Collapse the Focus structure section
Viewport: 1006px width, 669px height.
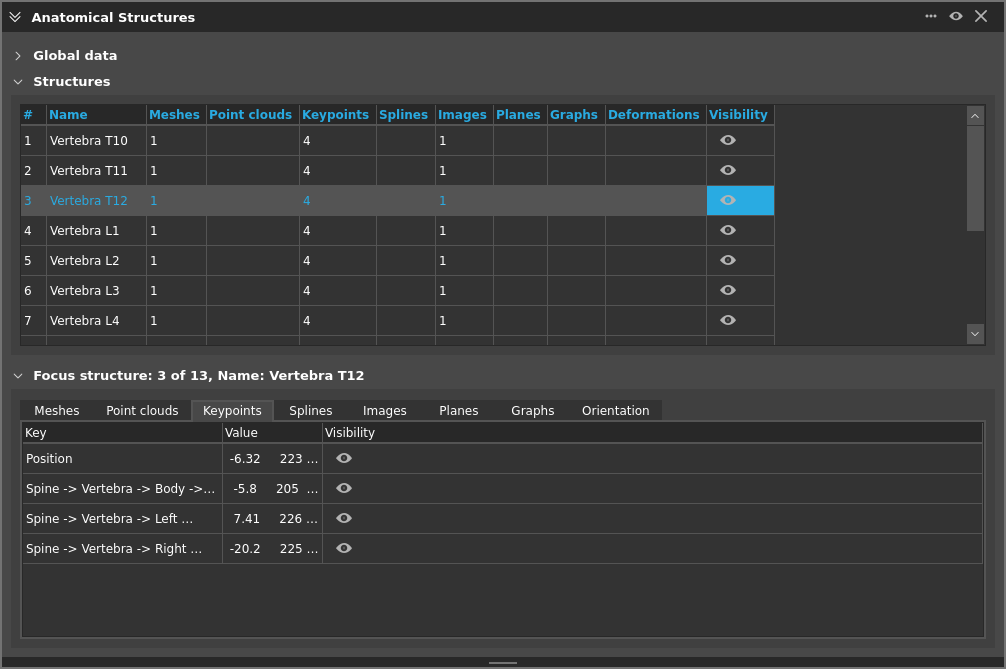[x=18, y=376]
